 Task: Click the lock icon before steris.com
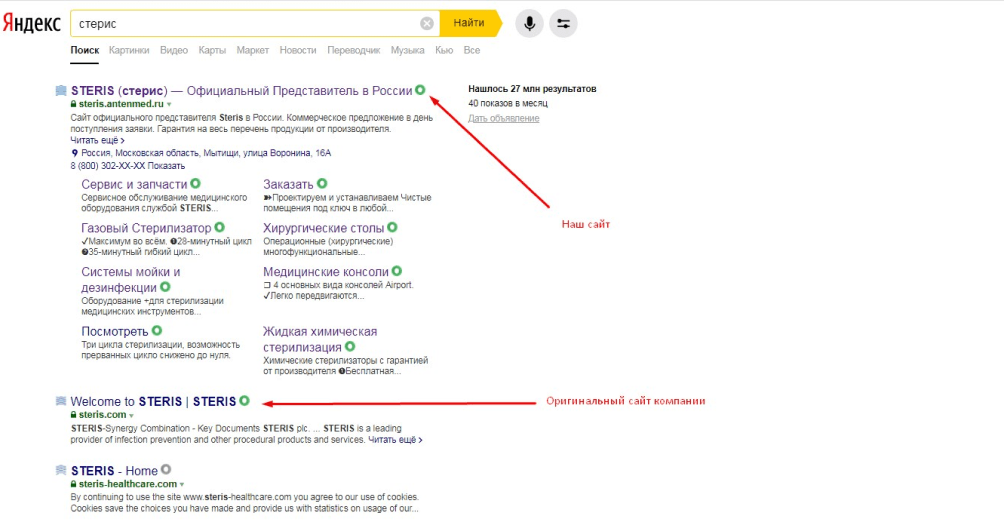click(74, 414)
